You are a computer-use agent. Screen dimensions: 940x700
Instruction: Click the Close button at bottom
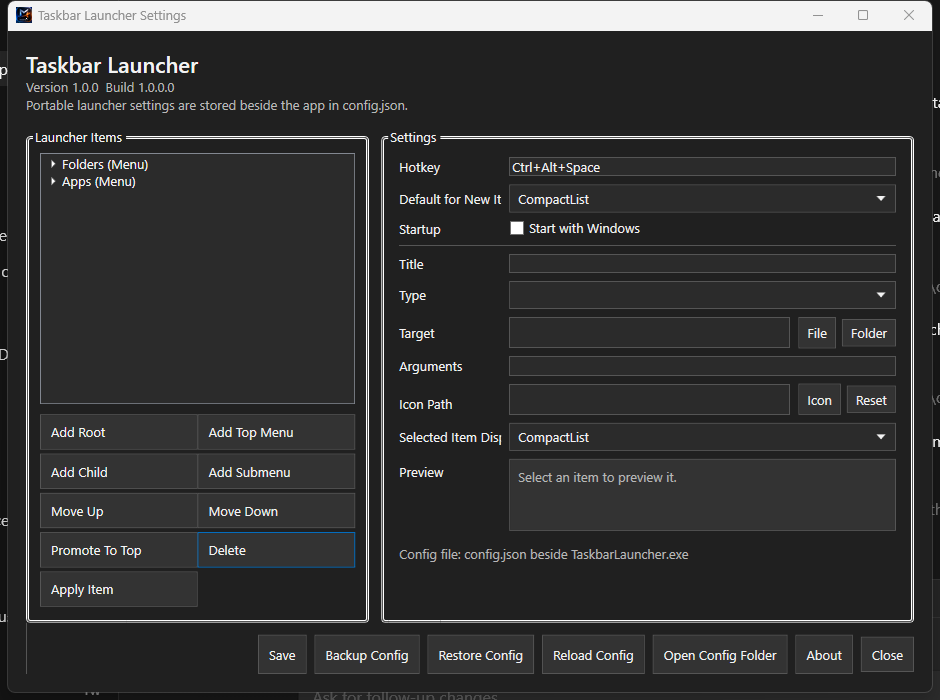[x=887, y=655]
